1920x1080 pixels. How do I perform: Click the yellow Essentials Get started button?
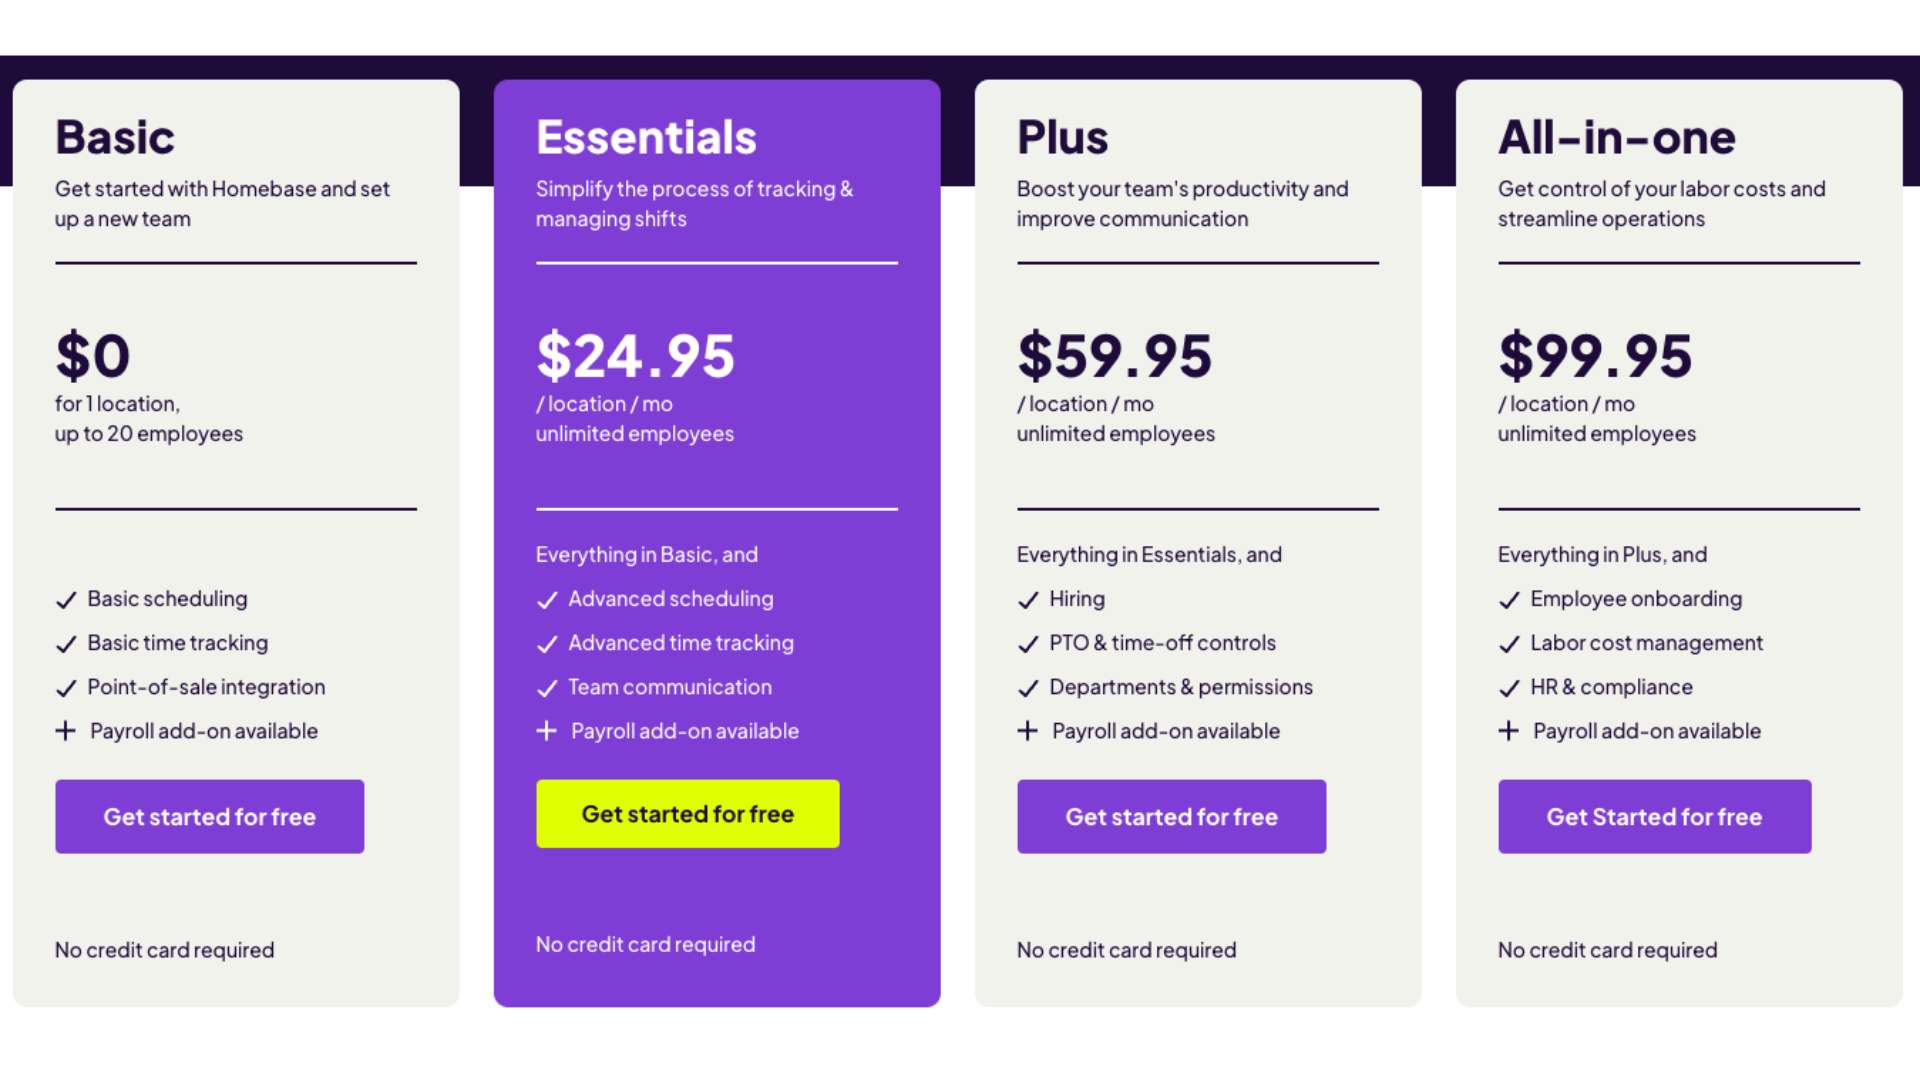coord(687,814)
